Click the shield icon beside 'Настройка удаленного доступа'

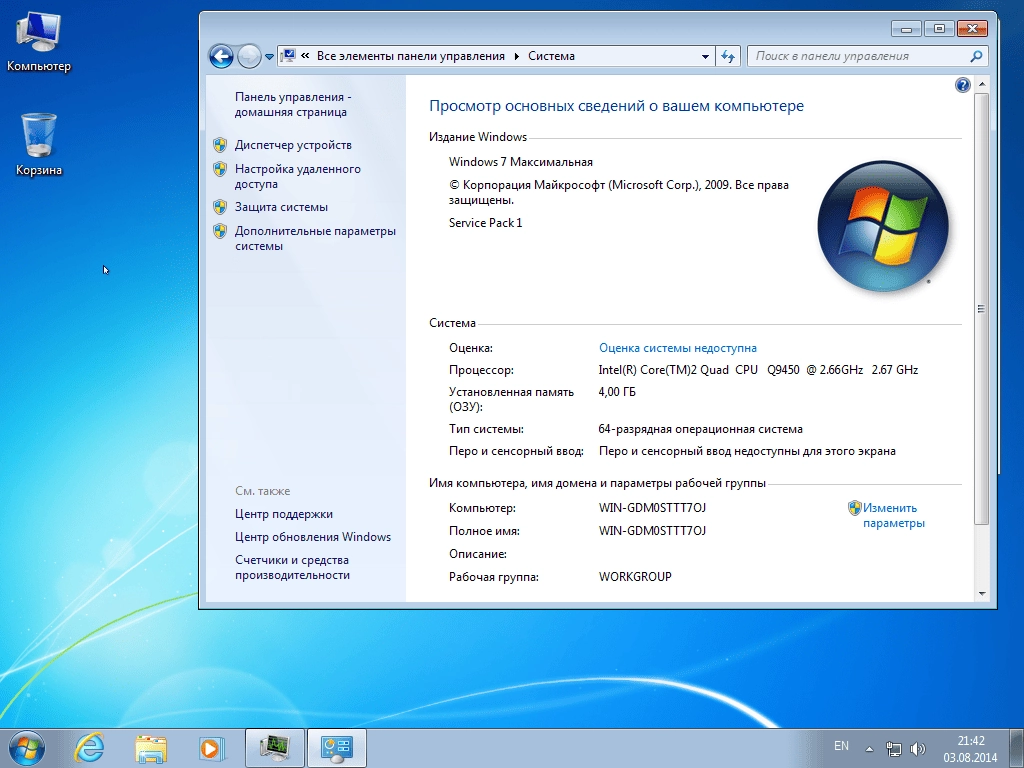[x=220, y=169]
